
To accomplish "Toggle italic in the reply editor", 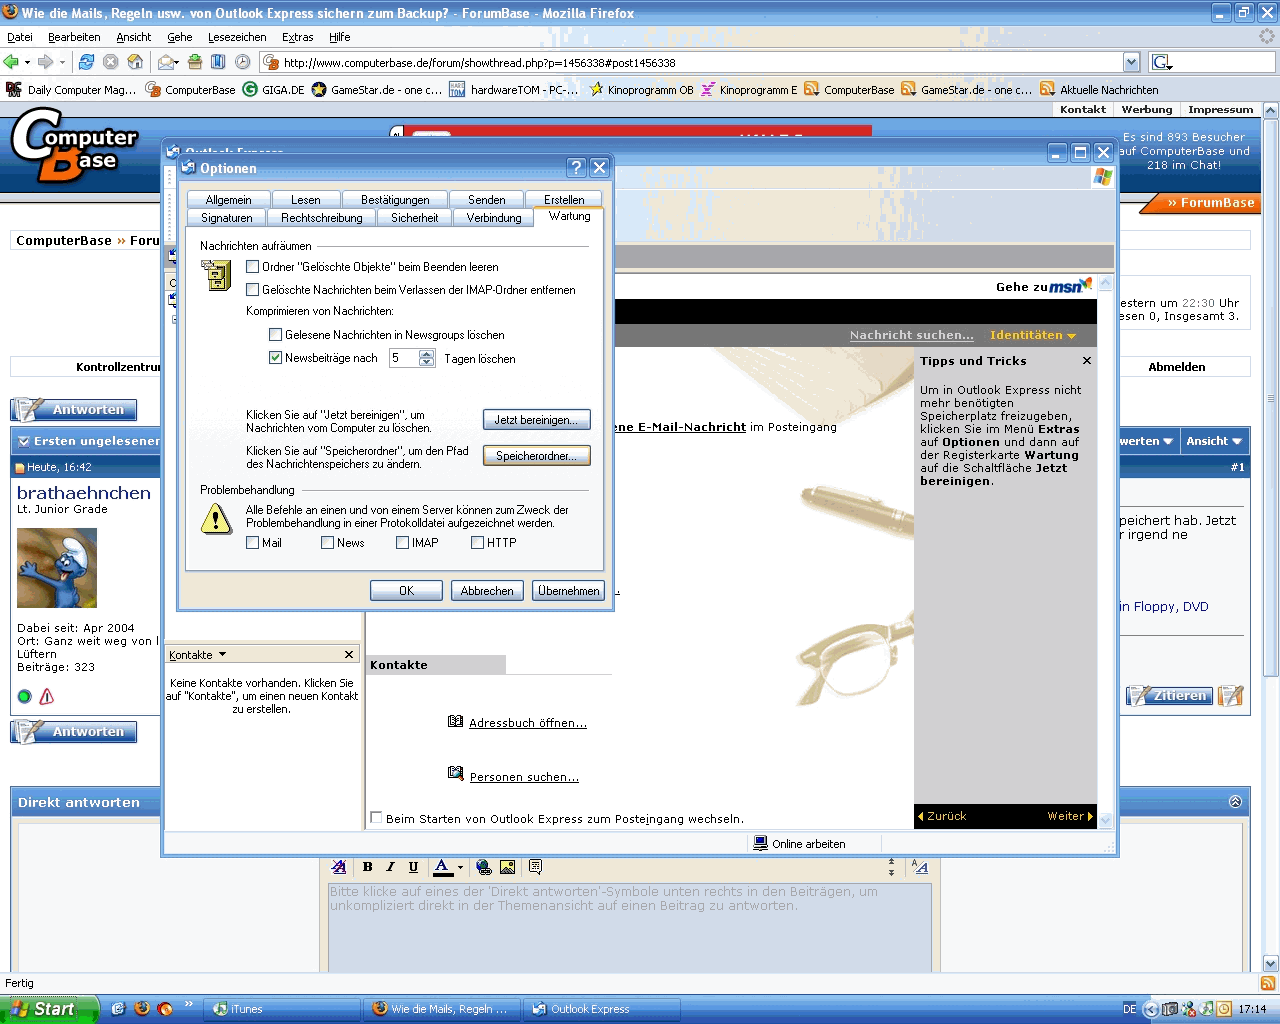I will (390, 867).
